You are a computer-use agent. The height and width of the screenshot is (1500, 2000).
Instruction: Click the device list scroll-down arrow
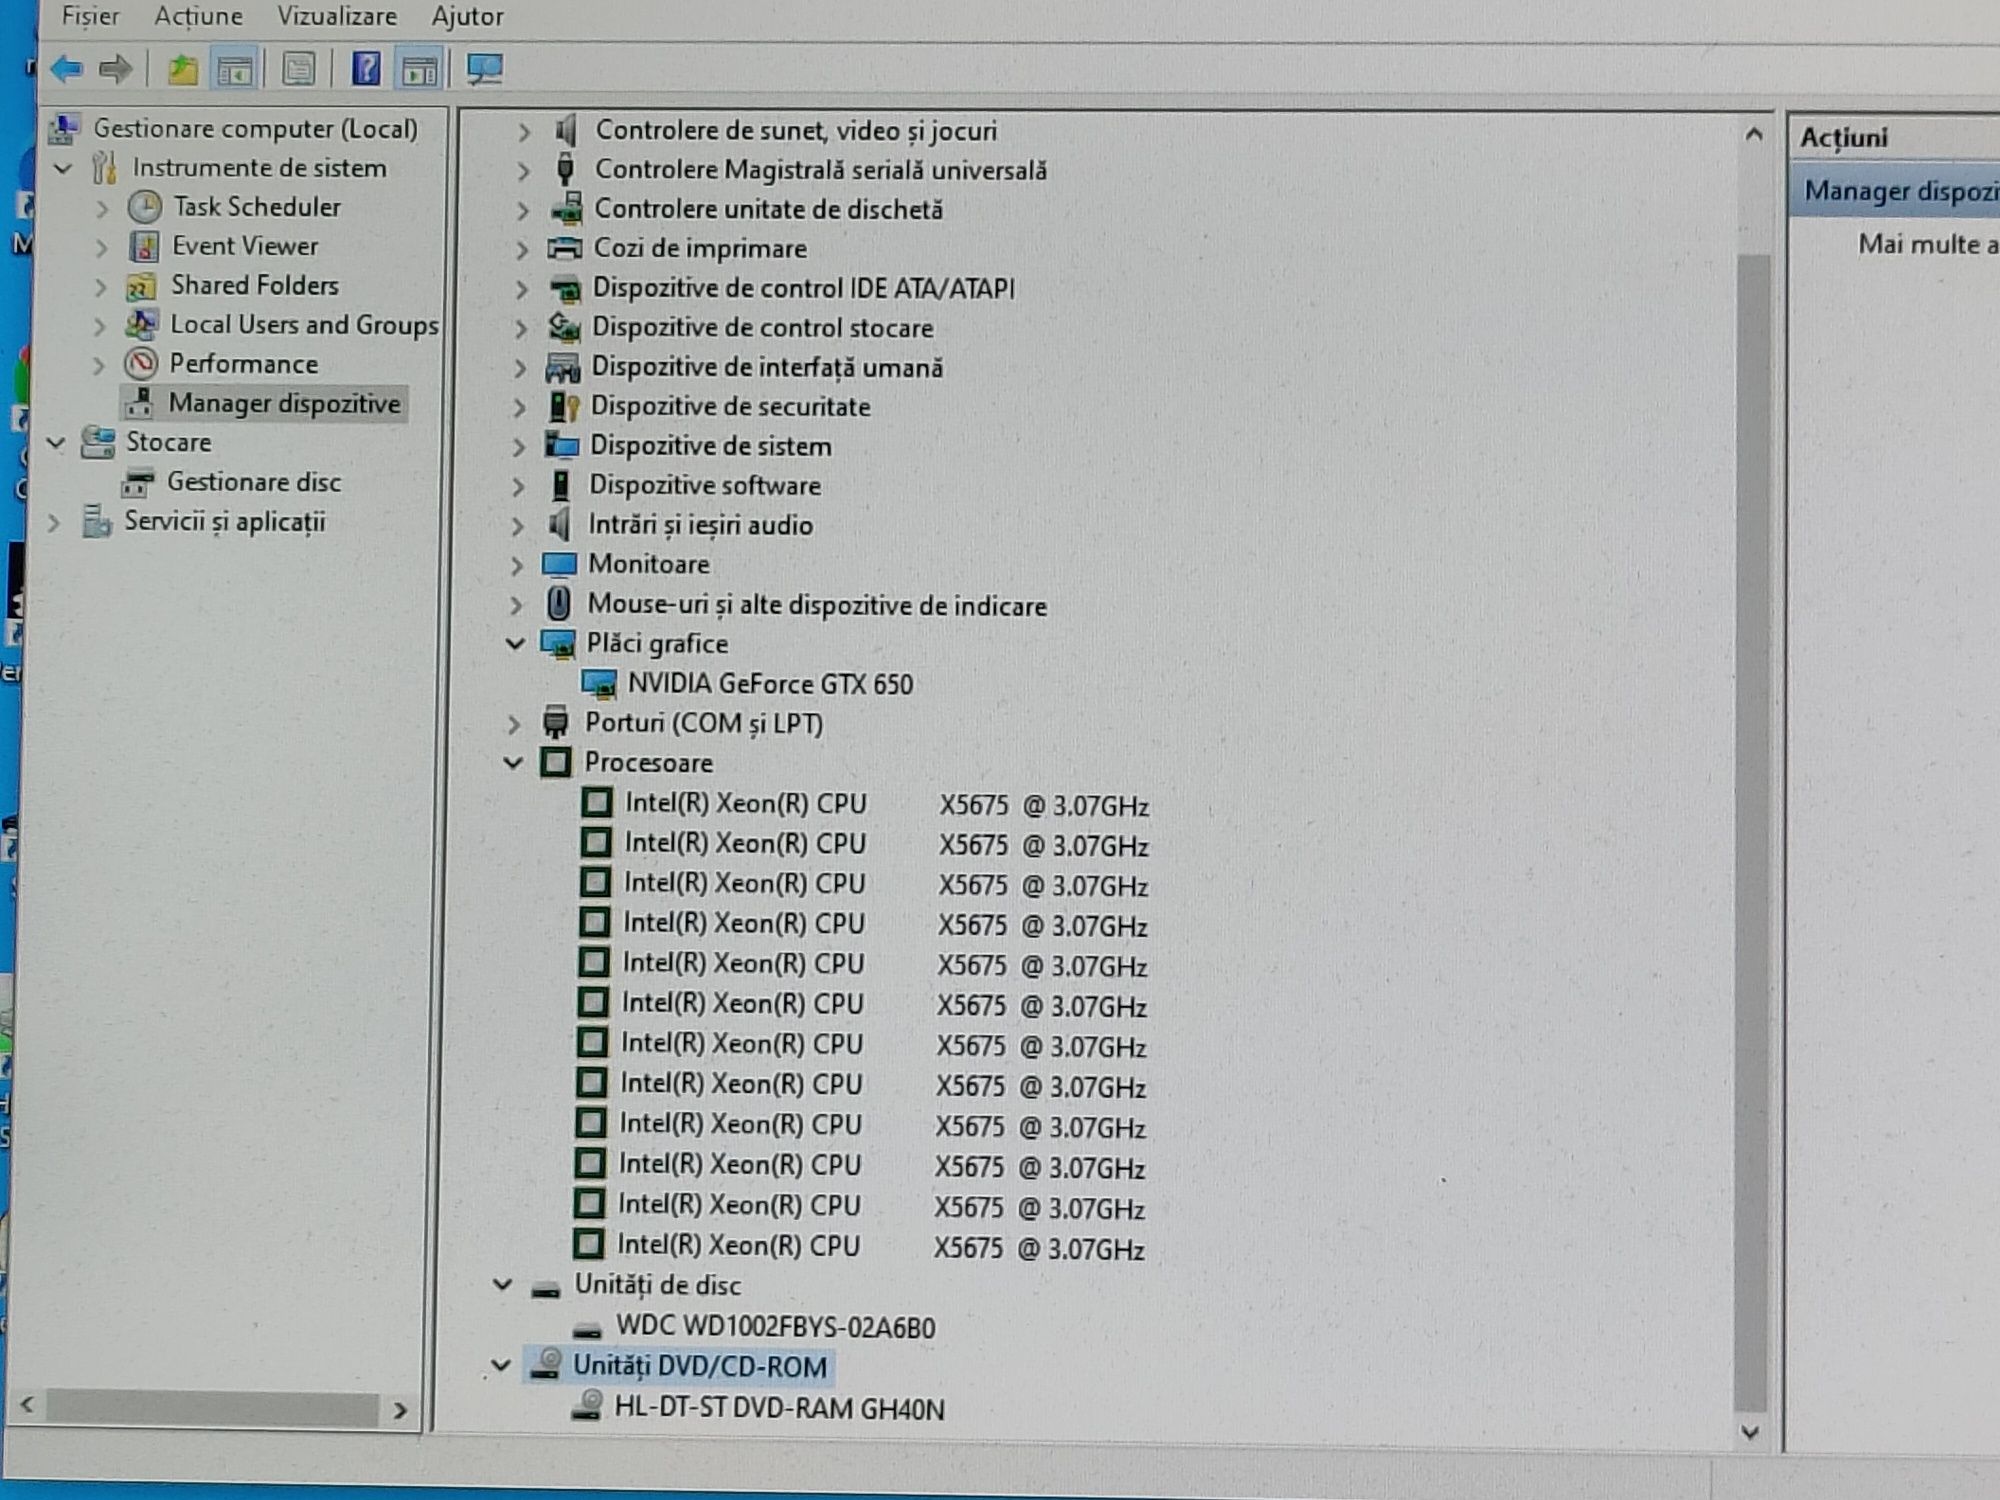click(x=1750, y=1433)
